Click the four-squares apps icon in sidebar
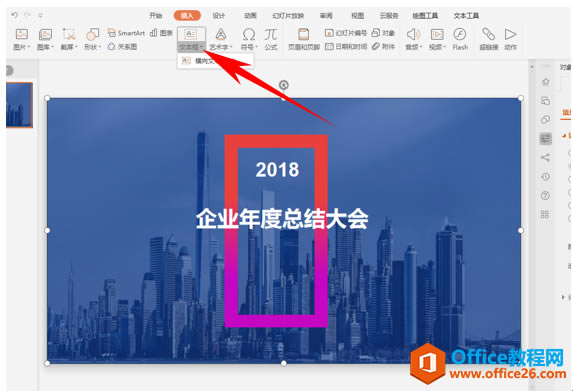 click(545, 215)
